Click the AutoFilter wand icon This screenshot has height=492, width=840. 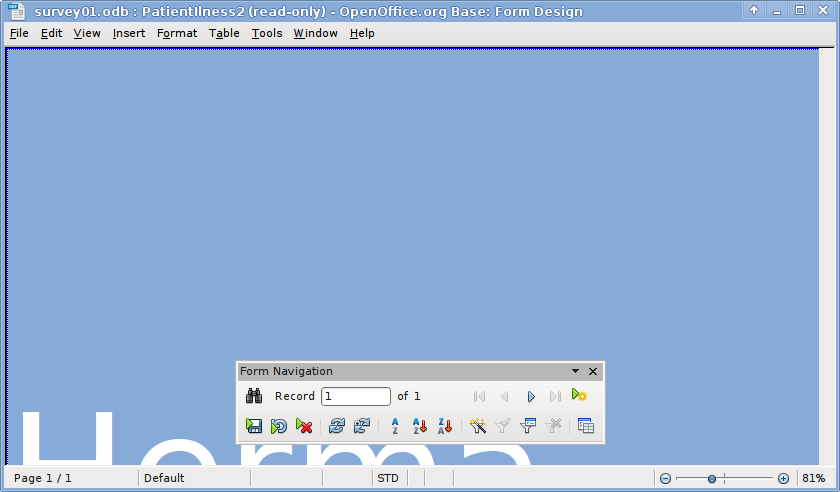coord(478,426)
